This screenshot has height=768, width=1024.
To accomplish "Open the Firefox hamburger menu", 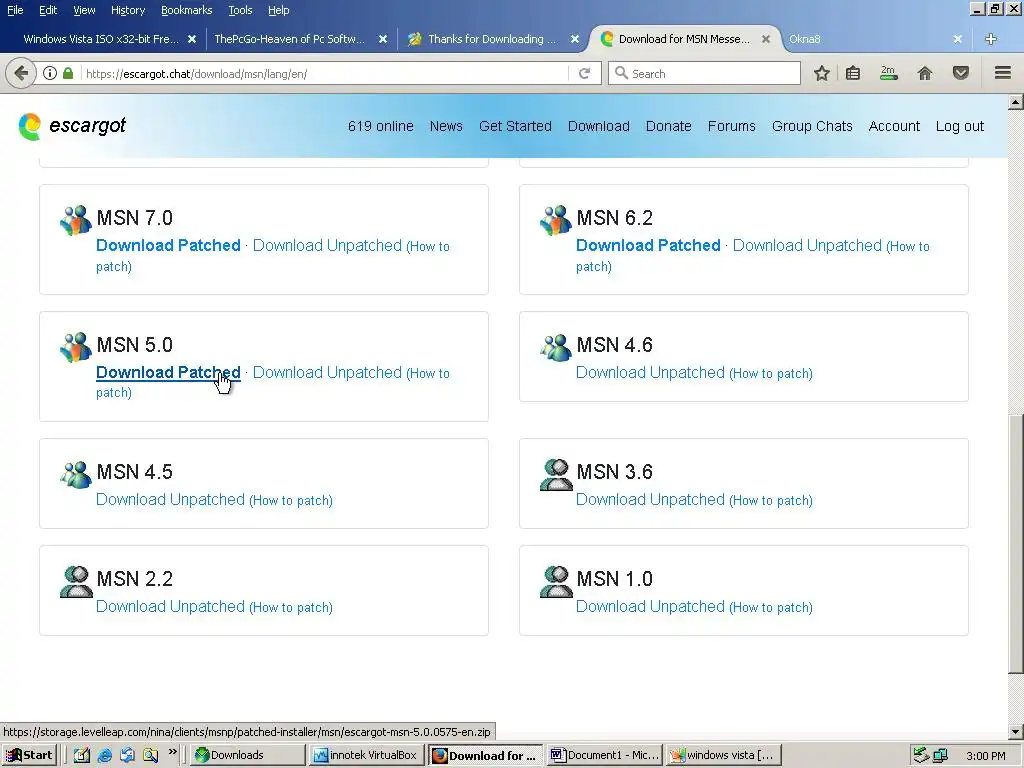I will 1003,73.
